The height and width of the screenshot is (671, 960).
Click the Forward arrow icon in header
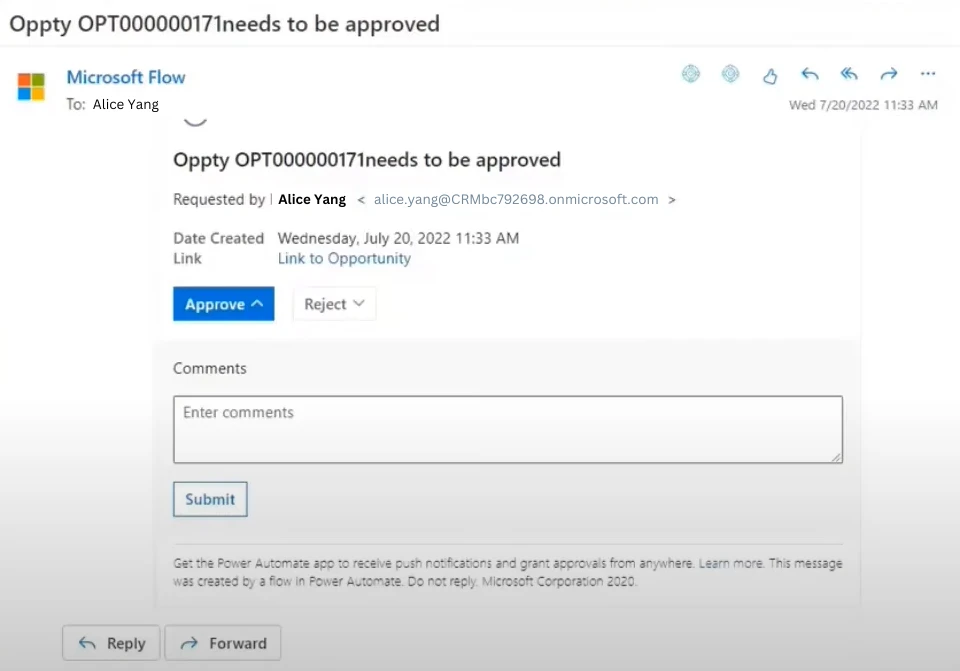click(x=888, y=75)
